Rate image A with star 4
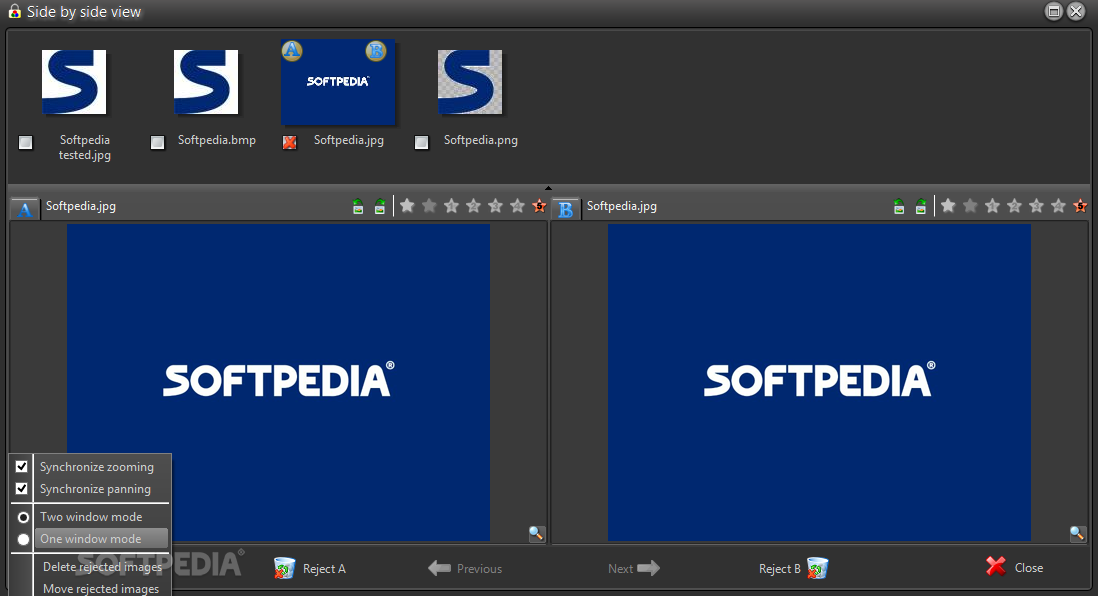This screenshot has height=596, width=1098. 517,206
